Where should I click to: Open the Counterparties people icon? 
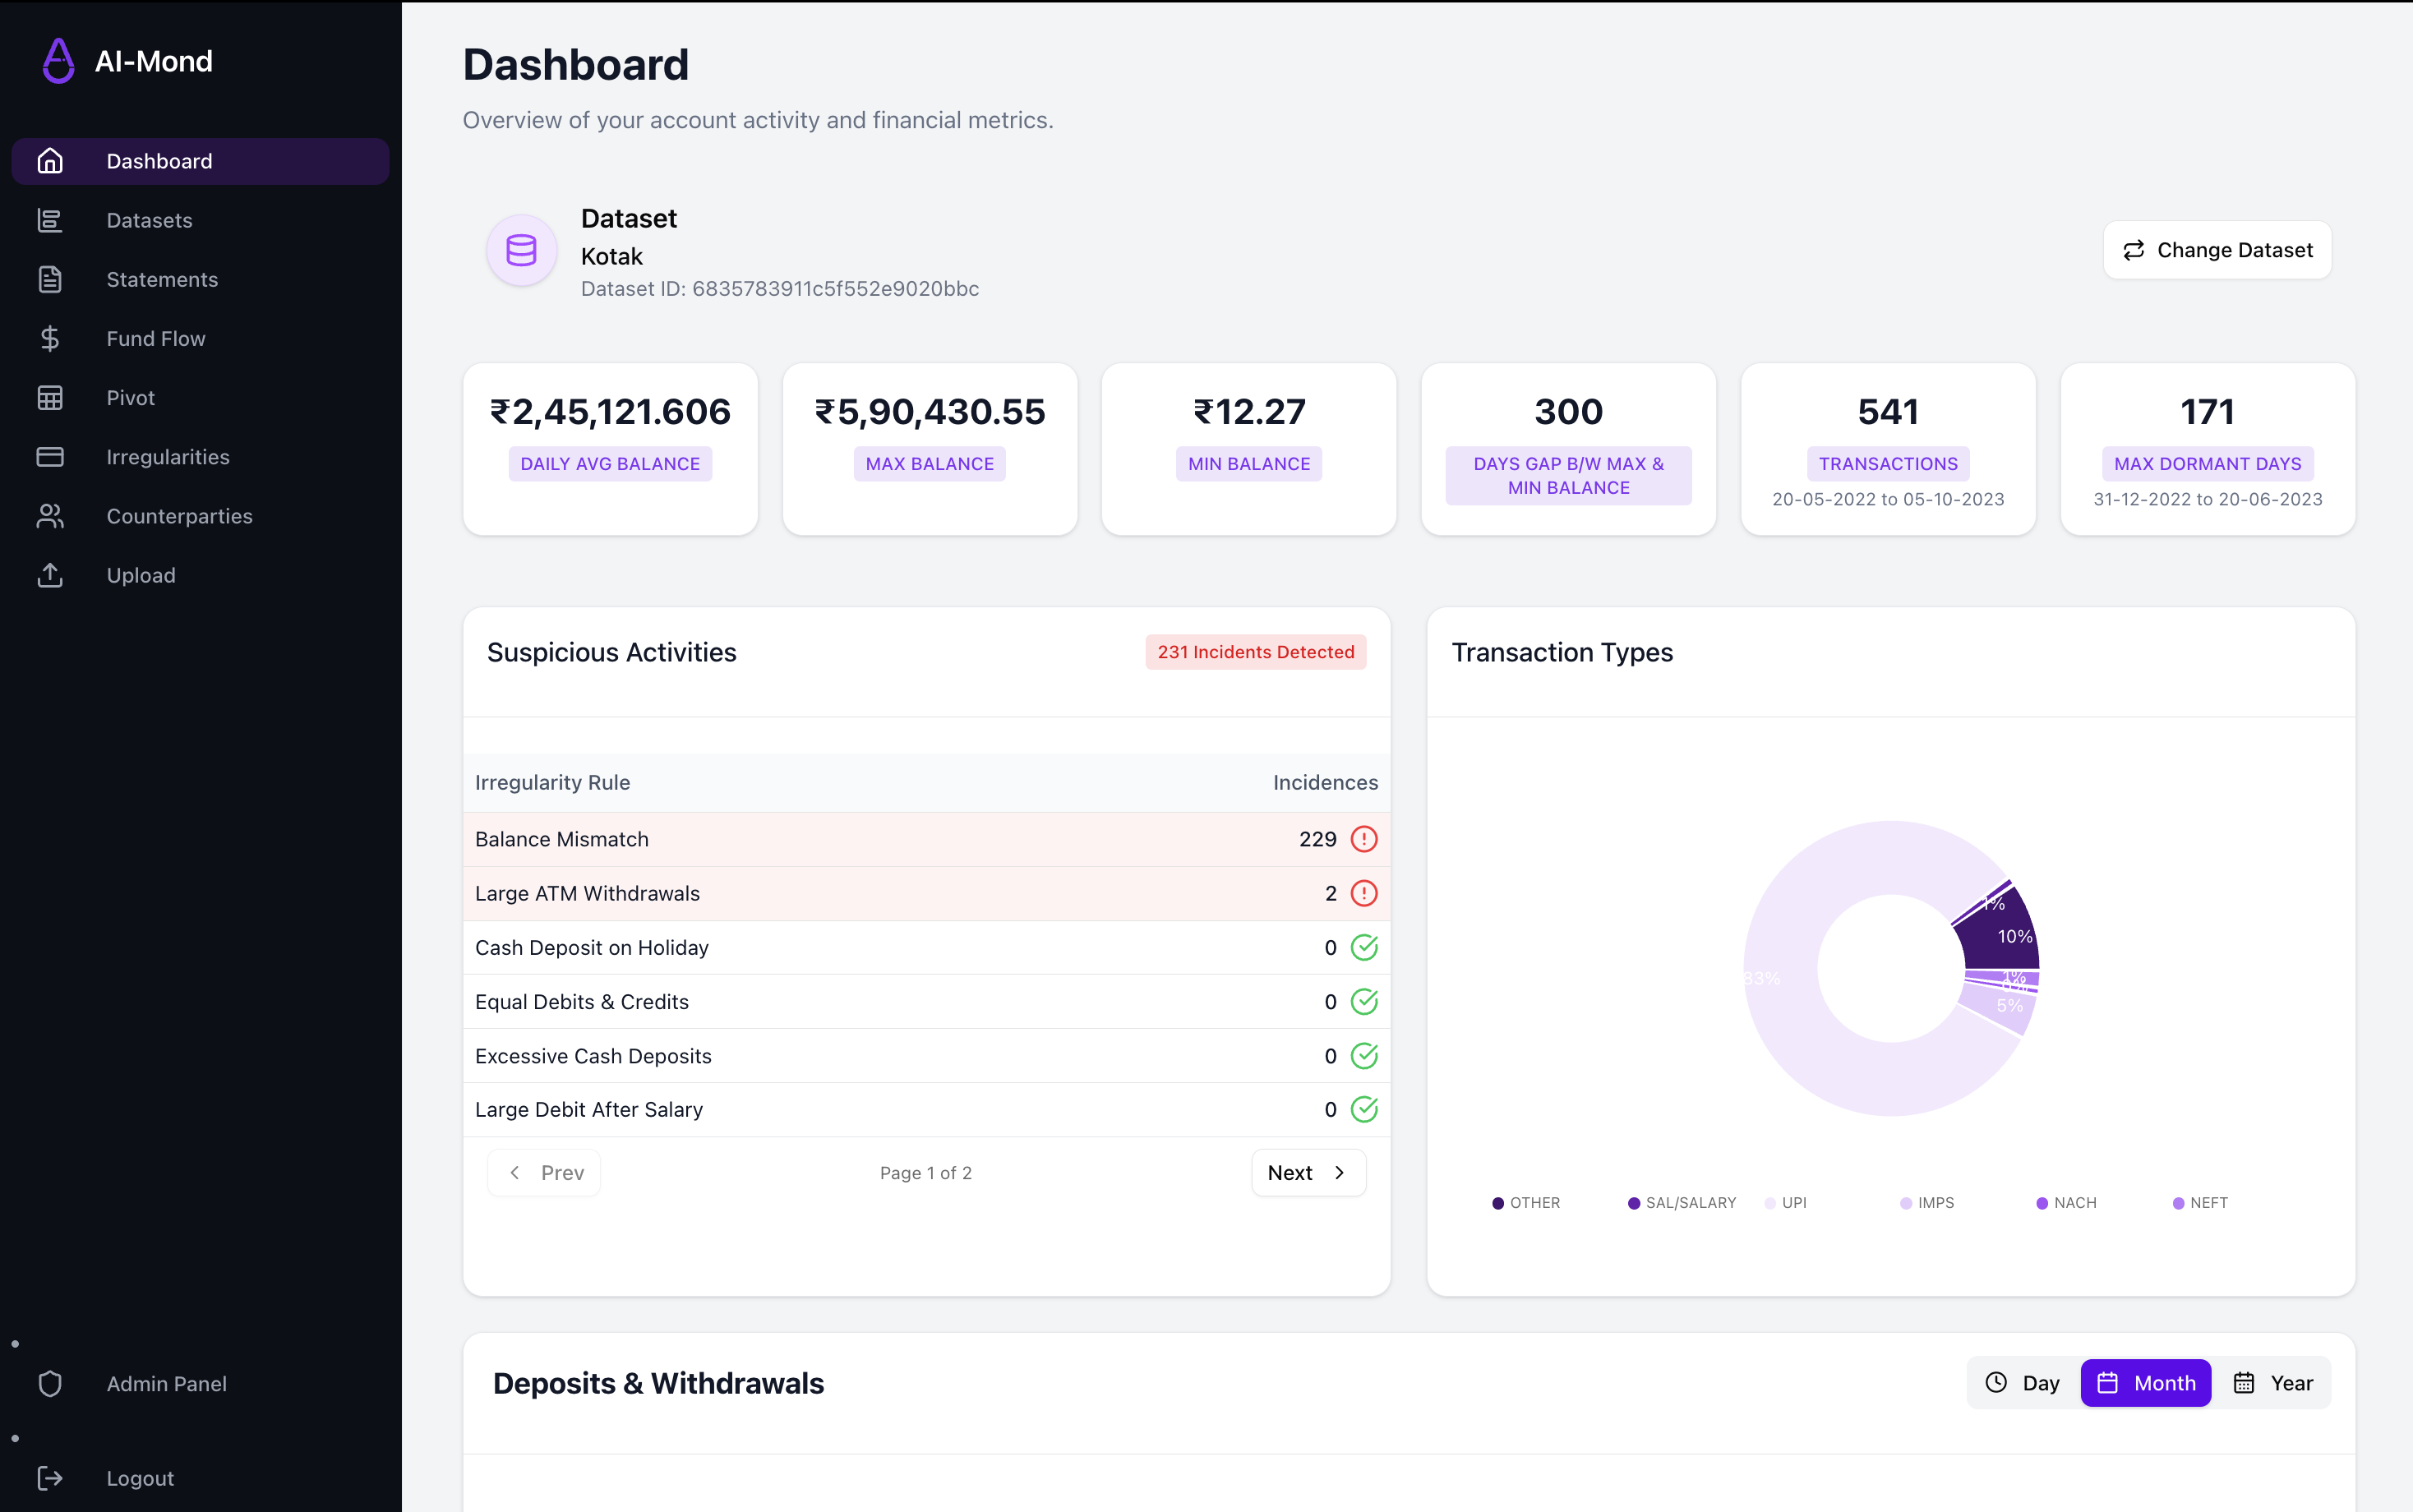click(x=50, y=516)
